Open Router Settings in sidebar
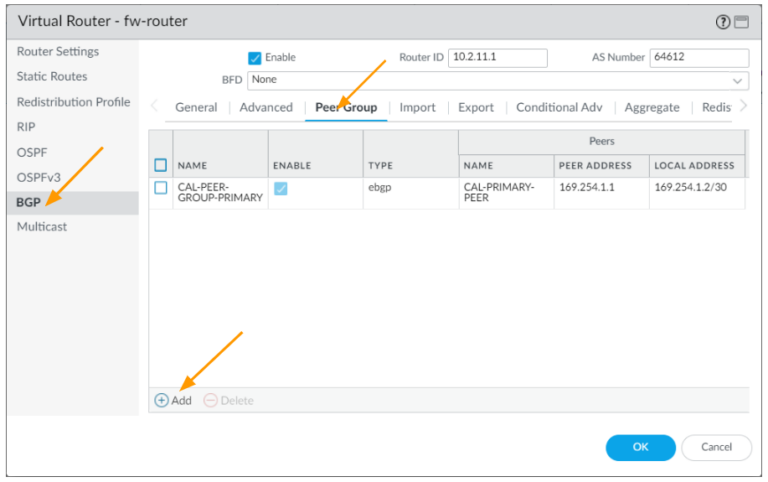 [58, 51]
